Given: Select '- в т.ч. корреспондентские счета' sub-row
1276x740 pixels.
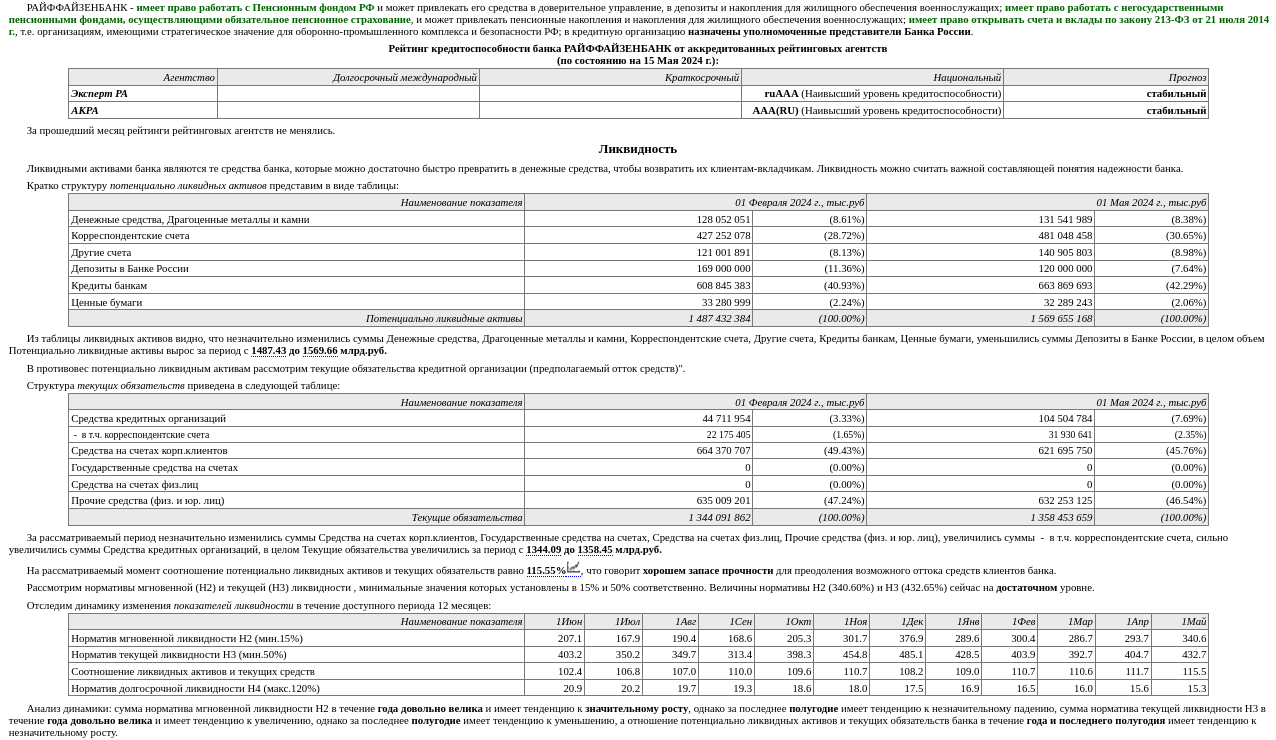Looking at the screenshot, I should [638, 434].
